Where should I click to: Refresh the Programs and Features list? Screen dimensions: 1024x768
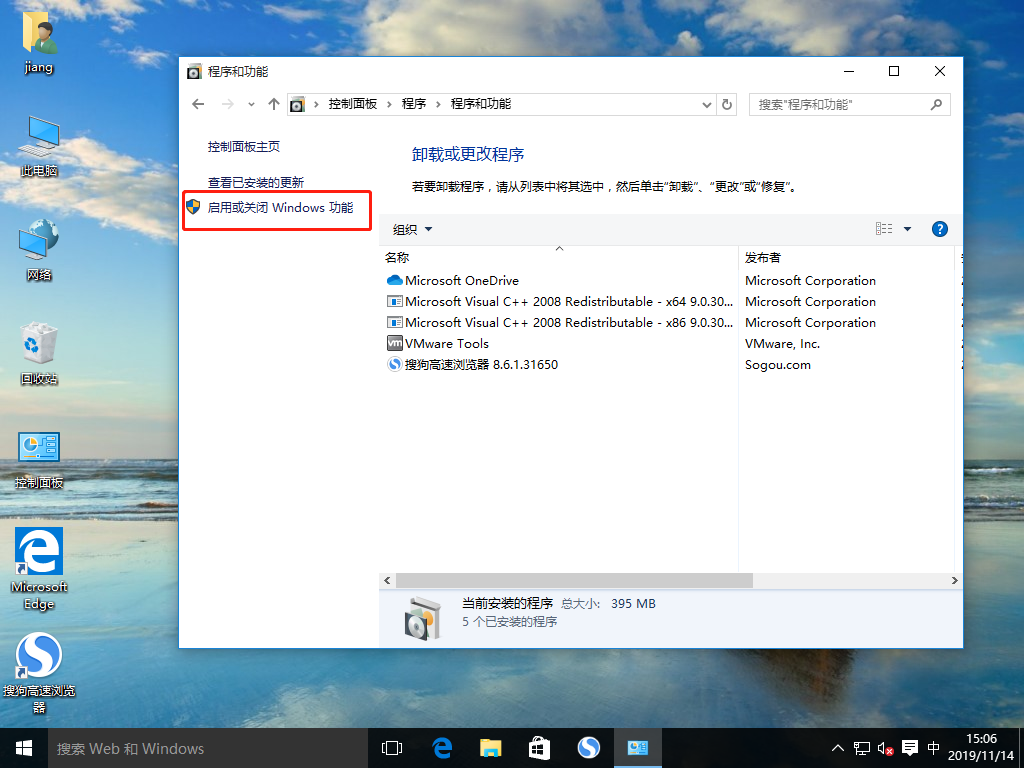coord(727,104)
